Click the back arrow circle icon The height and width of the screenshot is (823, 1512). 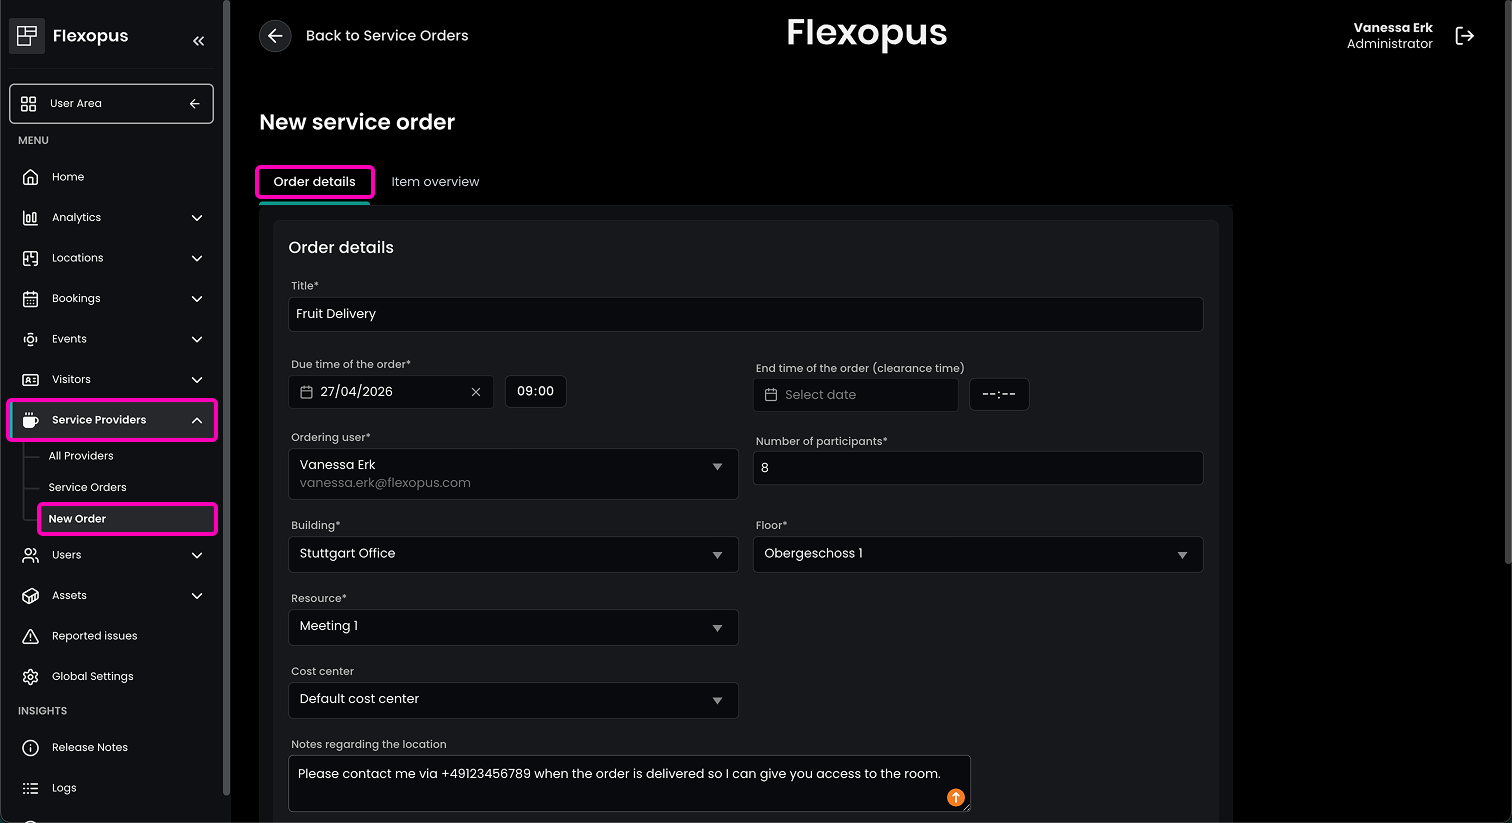tap(275, 36)
